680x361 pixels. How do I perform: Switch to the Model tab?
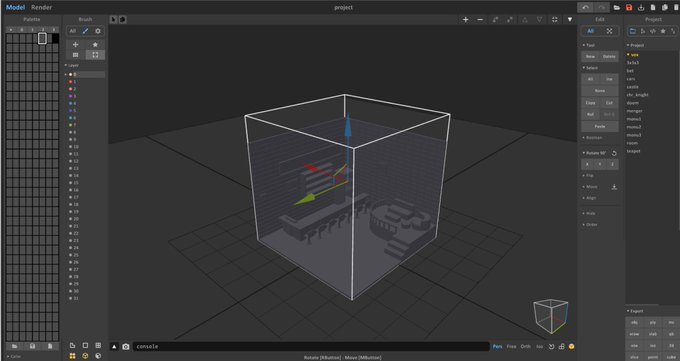(x=15, y=7)
